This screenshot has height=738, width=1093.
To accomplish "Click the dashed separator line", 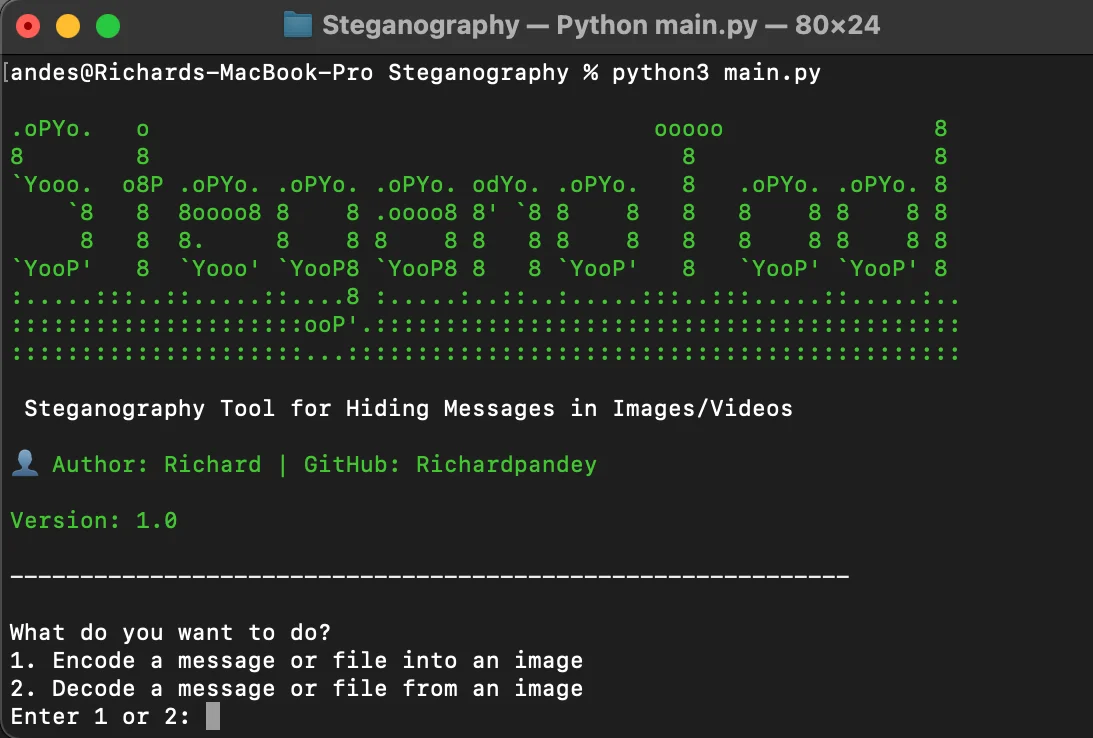I will [430, 575].
